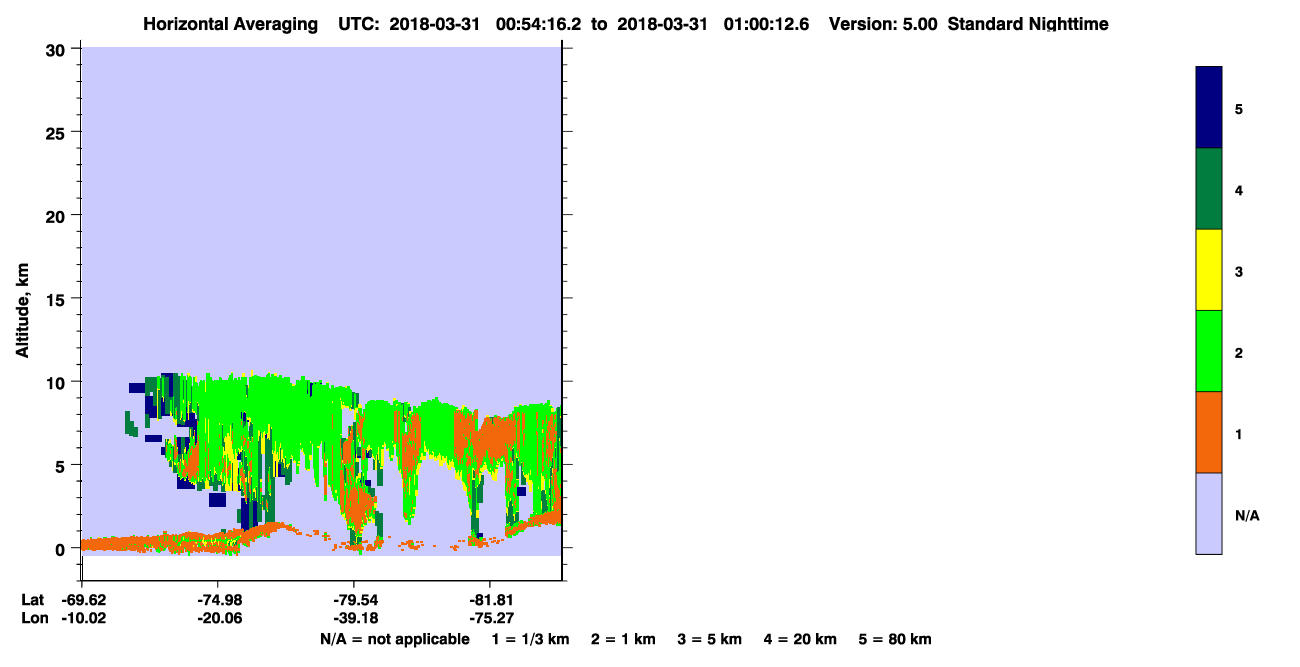The height and width of the screenshot is (667, 1300).
Task: Click the 'Lon' axis row label
Action: 33,618
